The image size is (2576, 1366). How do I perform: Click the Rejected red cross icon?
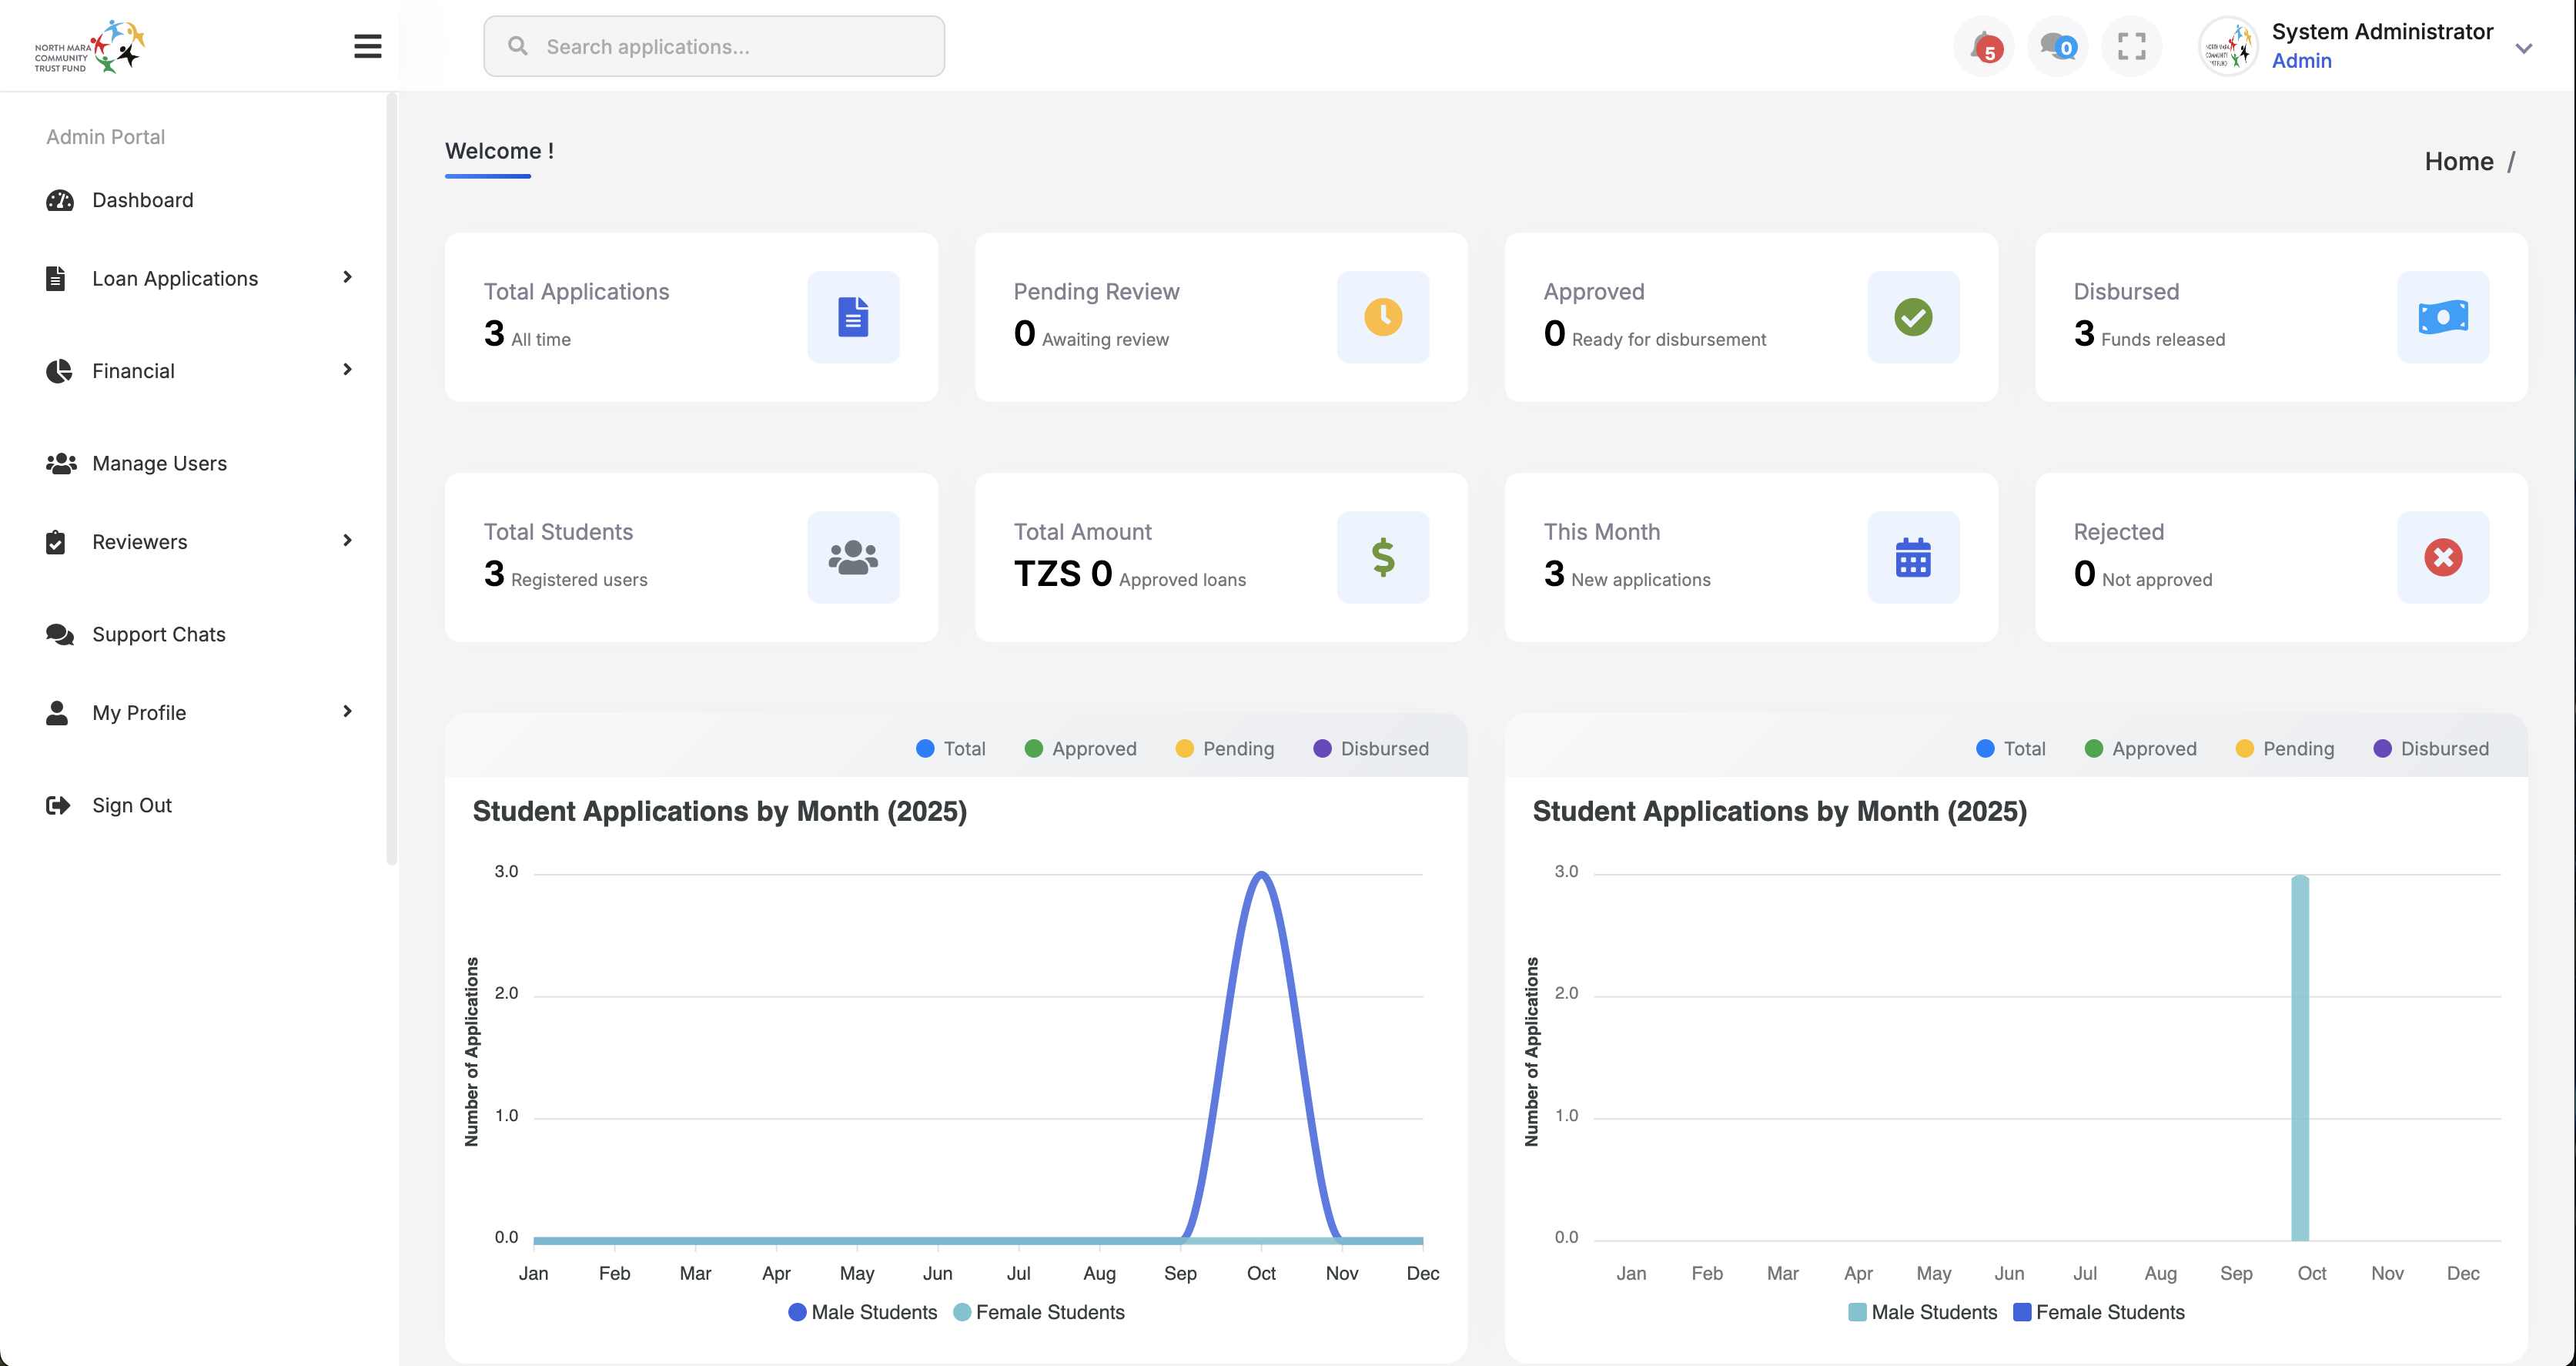[2442, 557]
